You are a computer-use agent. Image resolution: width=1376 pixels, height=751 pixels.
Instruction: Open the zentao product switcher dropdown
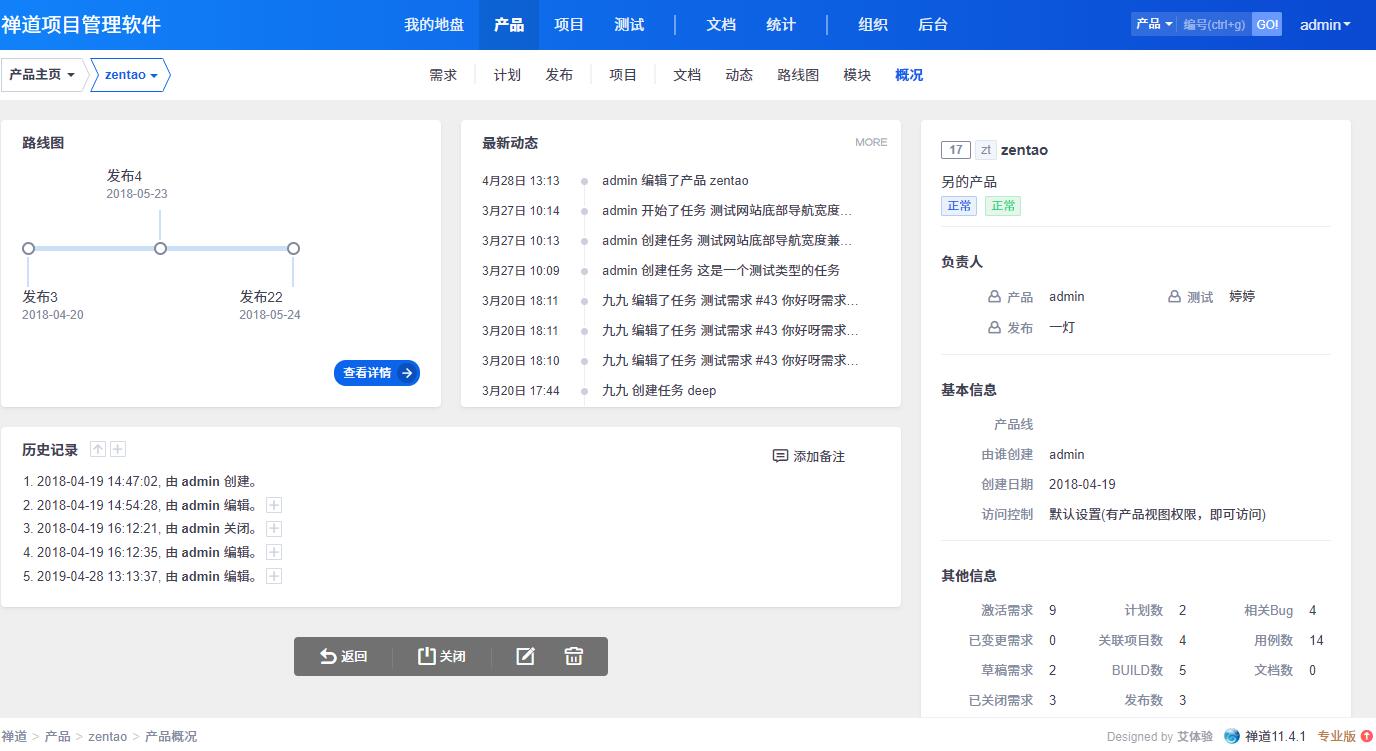[x=131, y=75]
